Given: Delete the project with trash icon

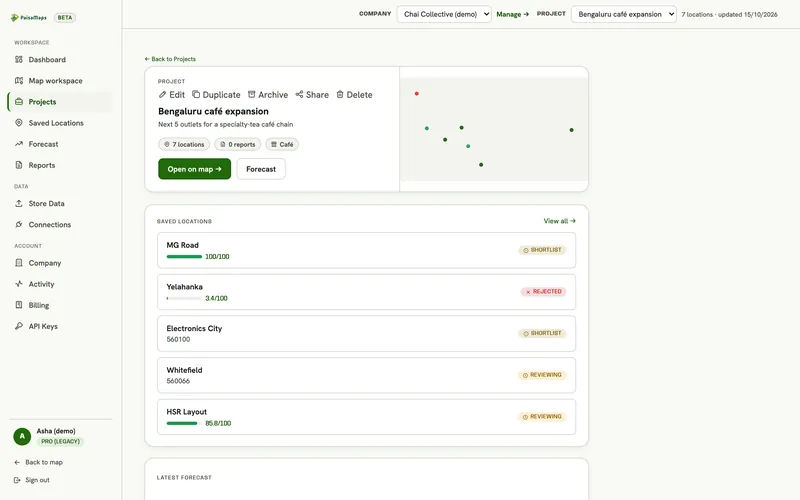Looking at the screenshot, I should [340, 94].
